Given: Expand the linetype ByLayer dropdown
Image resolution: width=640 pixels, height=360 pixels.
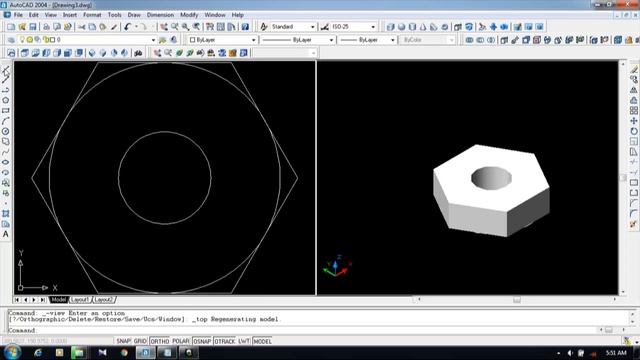Looking at the screenshot, I should pos(331,40).
